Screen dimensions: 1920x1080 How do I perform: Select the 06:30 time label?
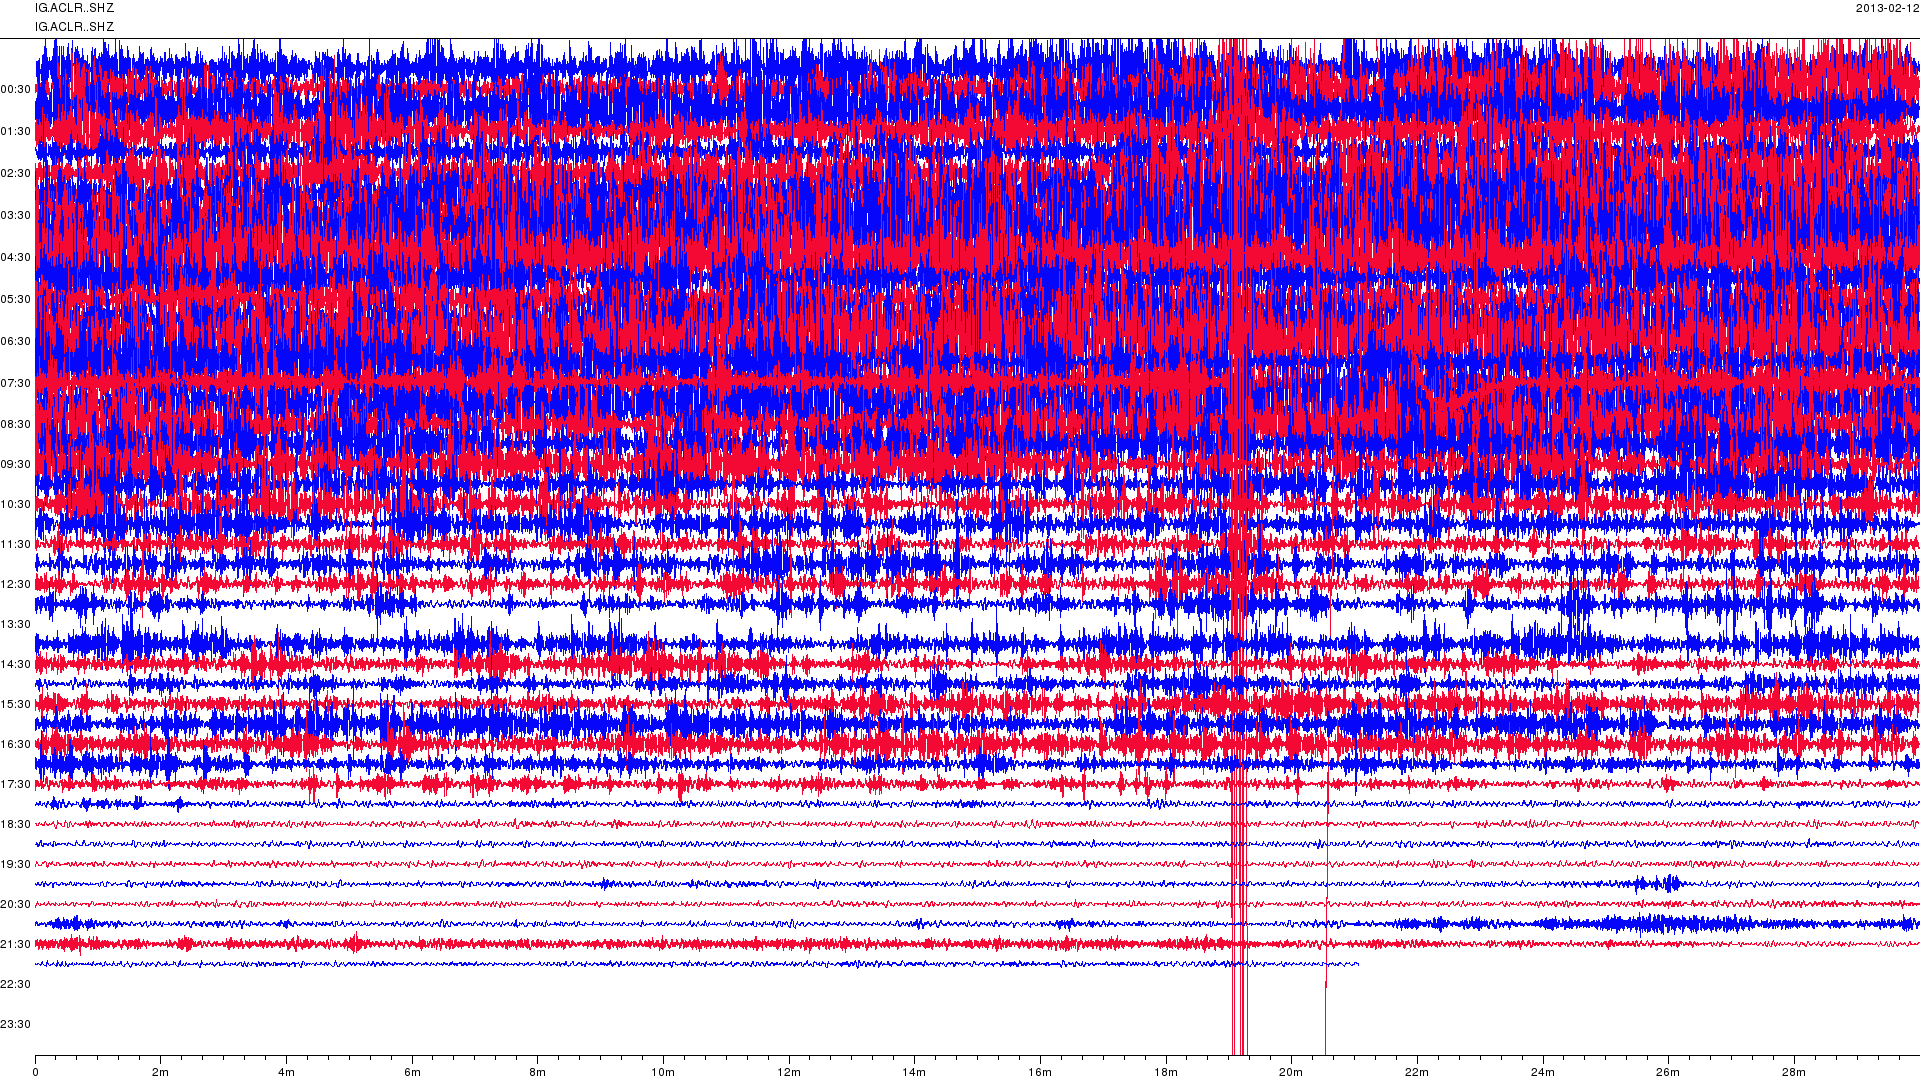pos(15,342)
